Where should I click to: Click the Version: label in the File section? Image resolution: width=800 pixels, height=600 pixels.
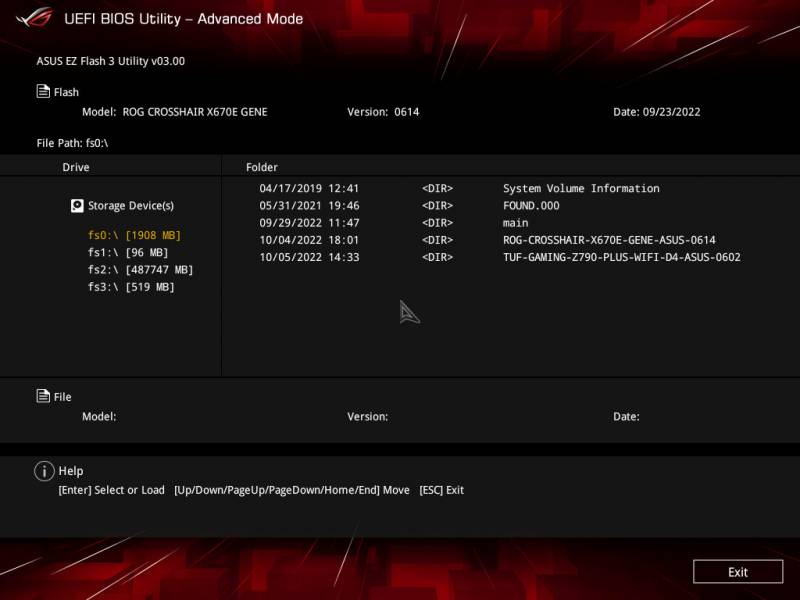point(367,417)
